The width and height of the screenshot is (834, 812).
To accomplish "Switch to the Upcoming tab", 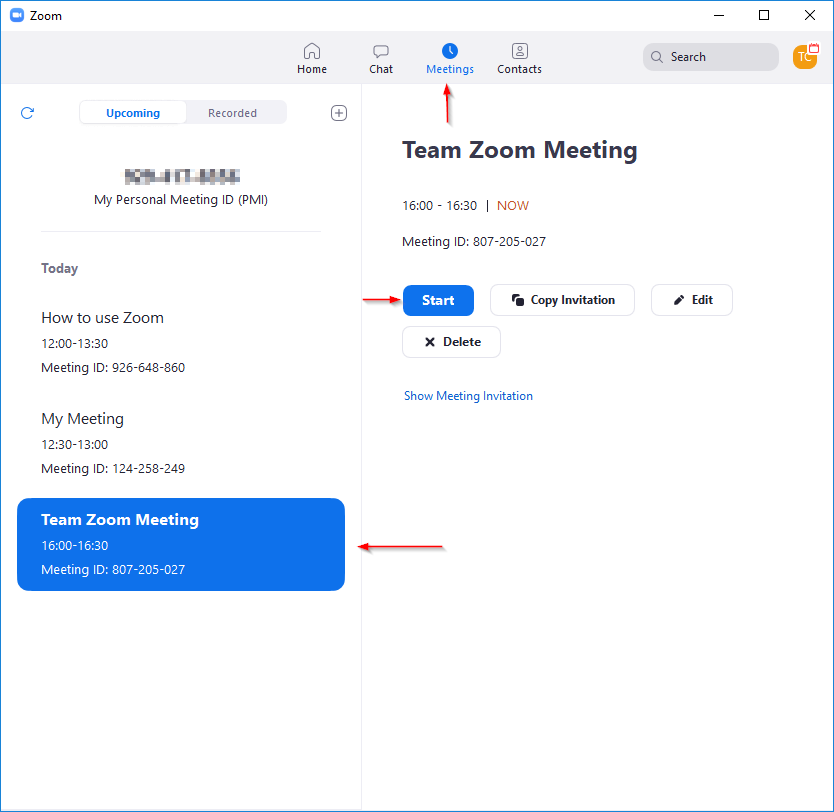I will pos(133,113).
